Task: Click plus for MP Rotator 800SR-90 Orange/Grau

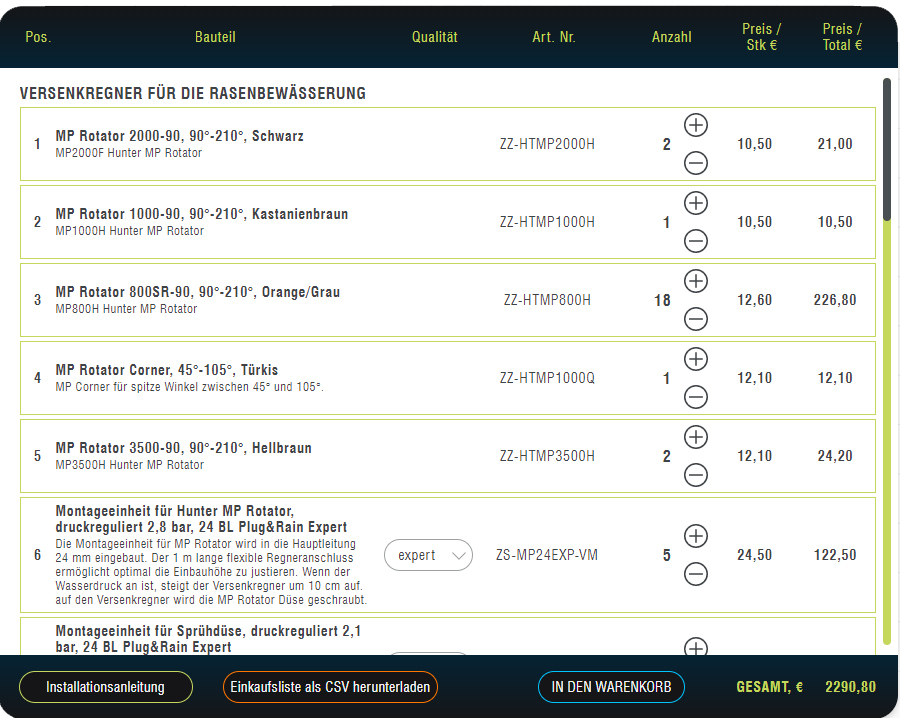Action: point(695,281)
